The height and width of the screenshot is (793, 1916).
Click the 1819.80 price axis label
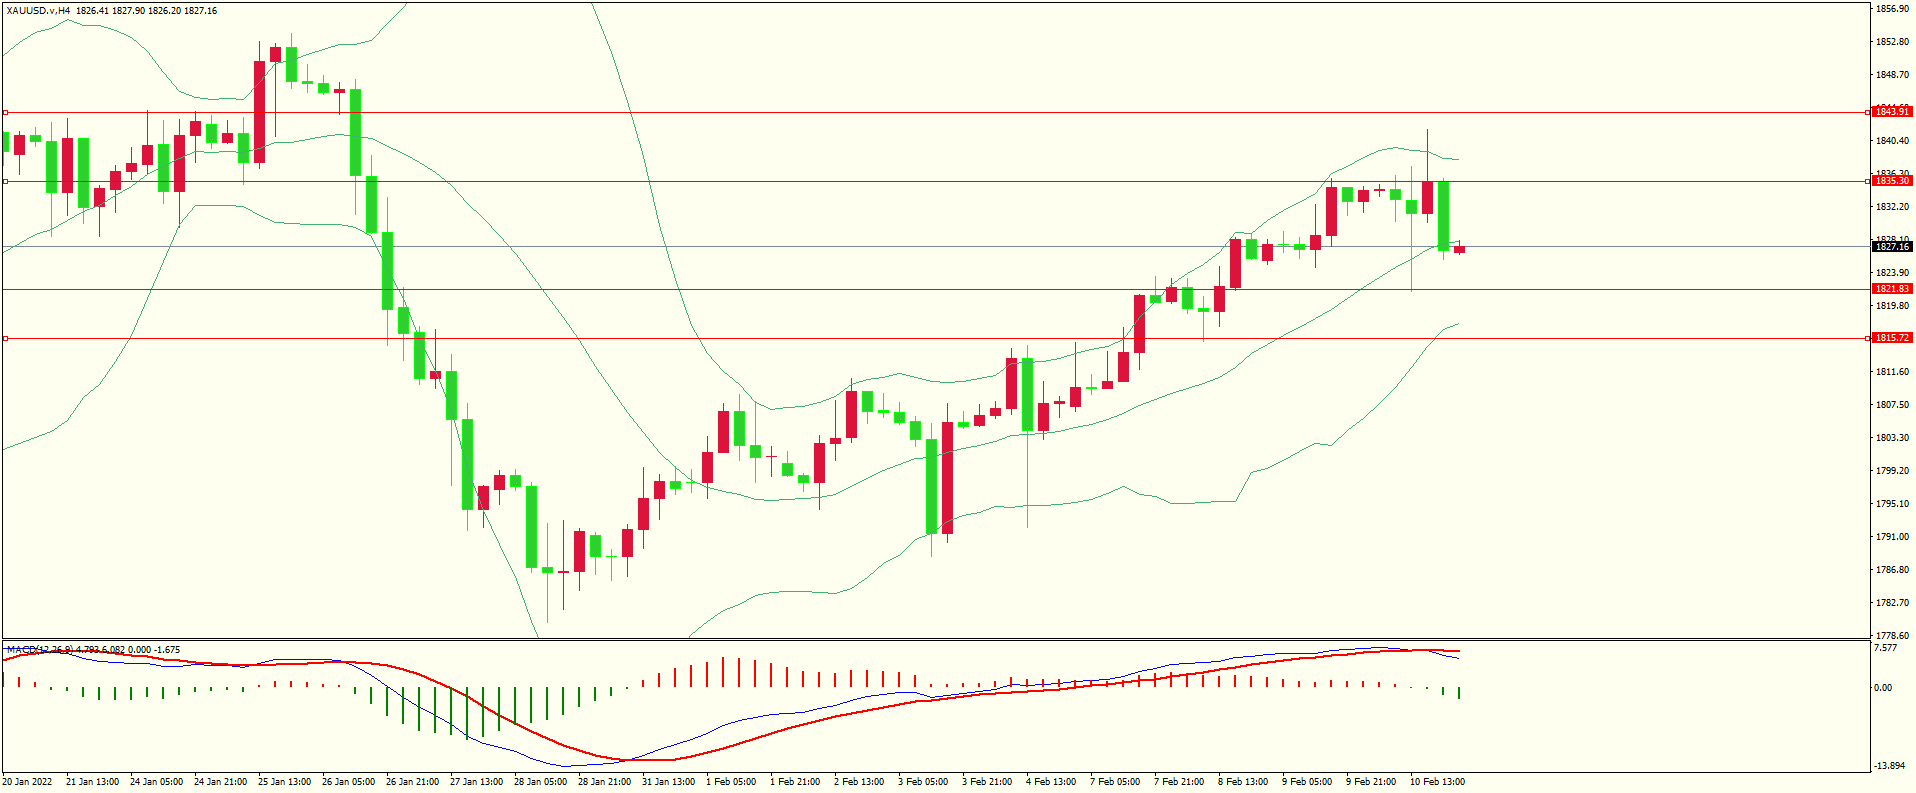point(1892,306)
